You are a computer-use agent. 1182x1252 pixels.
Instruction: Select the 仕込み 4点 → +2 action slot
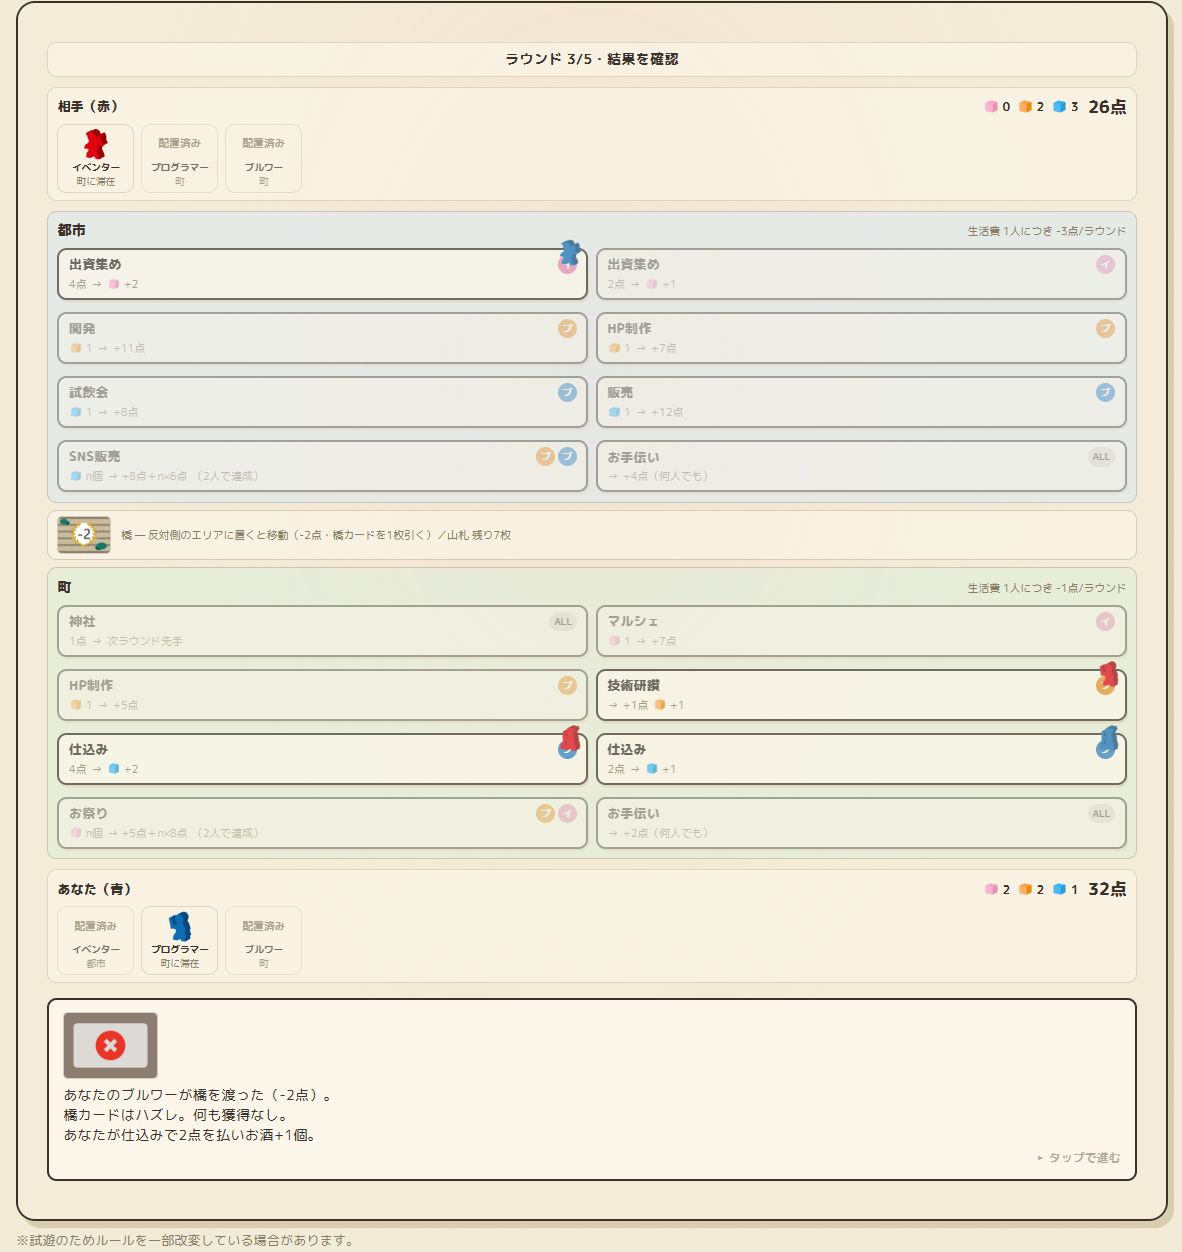pos(322,759)
